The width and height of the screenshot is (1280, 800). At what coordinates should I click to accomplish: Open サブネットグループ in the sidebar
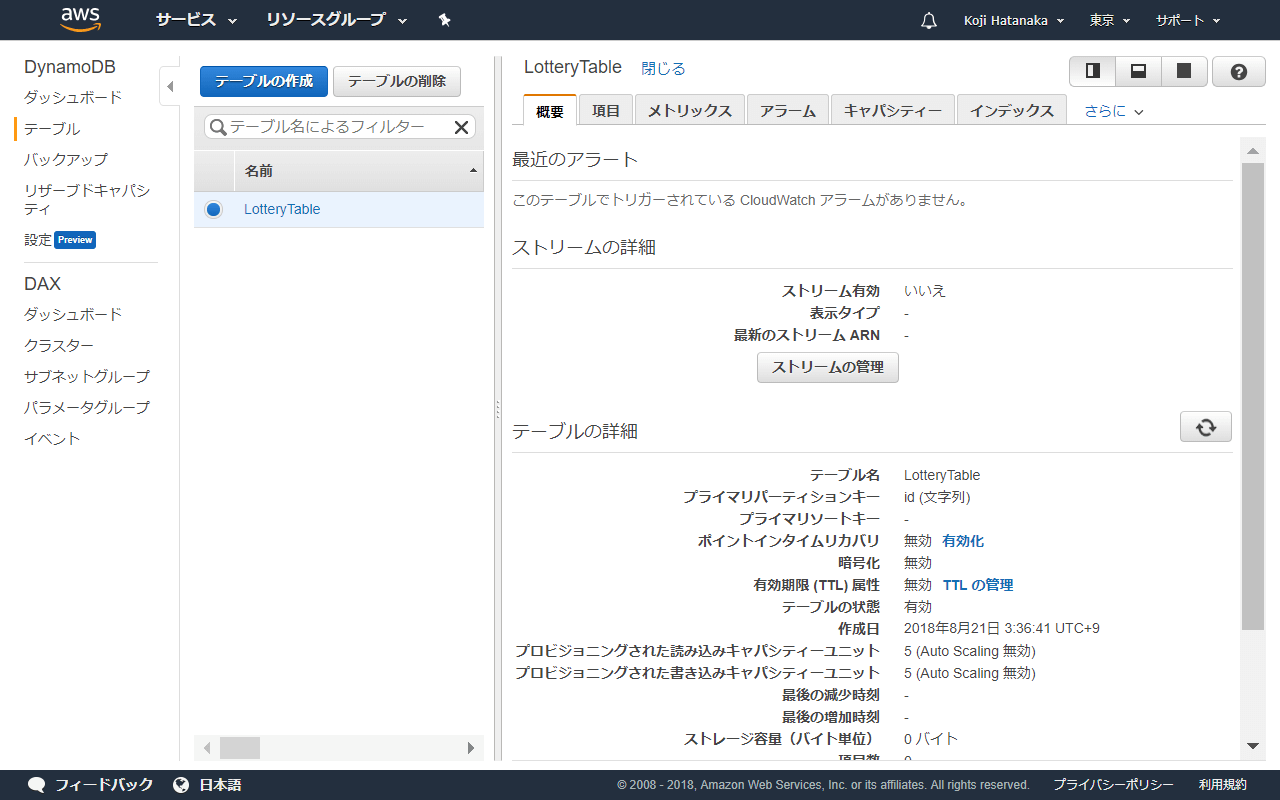click(x=87, y=376)
